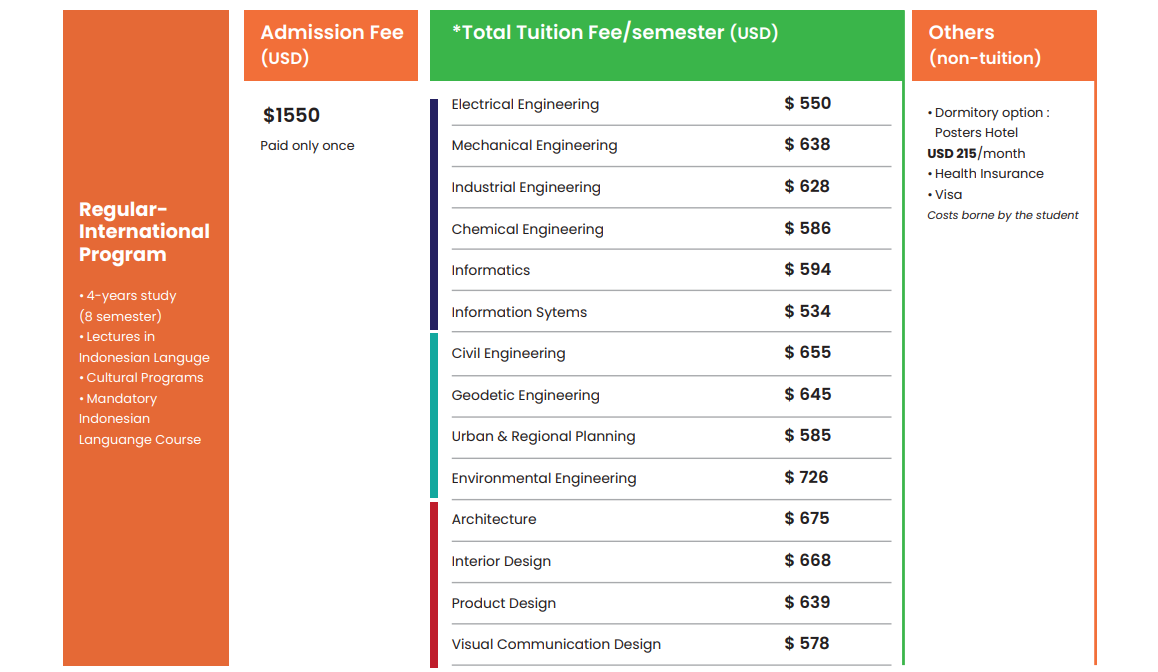Click the Interior Design program name
Viewport: 1158px width, 672px height.
tap(501, 561)
